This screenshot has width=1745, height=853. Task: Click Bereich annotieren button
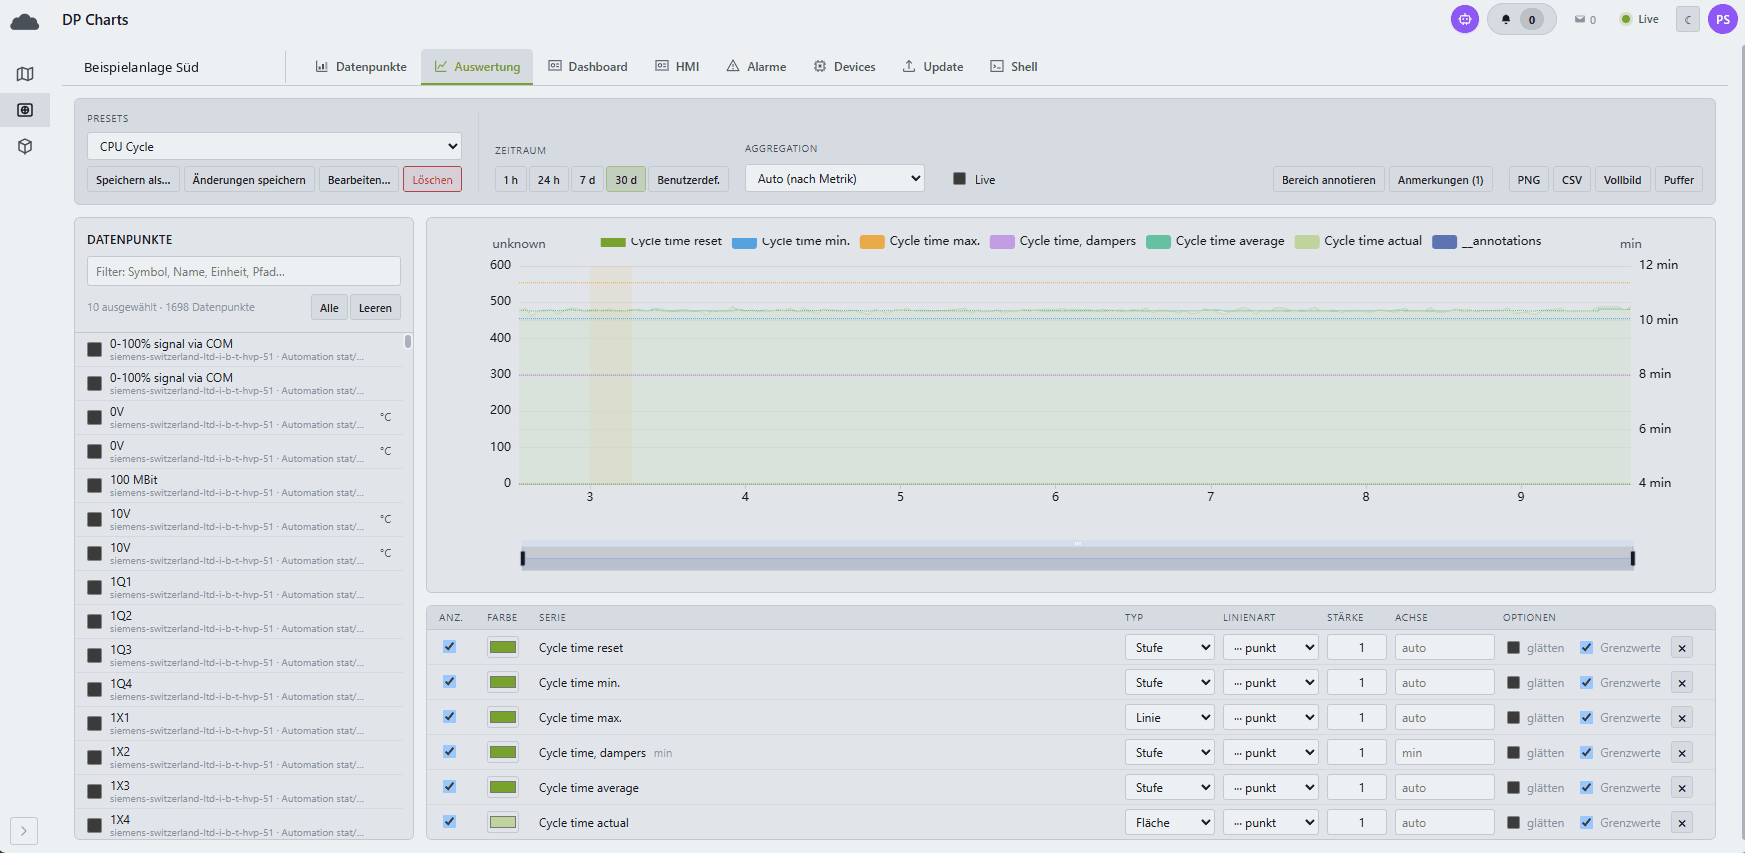1328,180
